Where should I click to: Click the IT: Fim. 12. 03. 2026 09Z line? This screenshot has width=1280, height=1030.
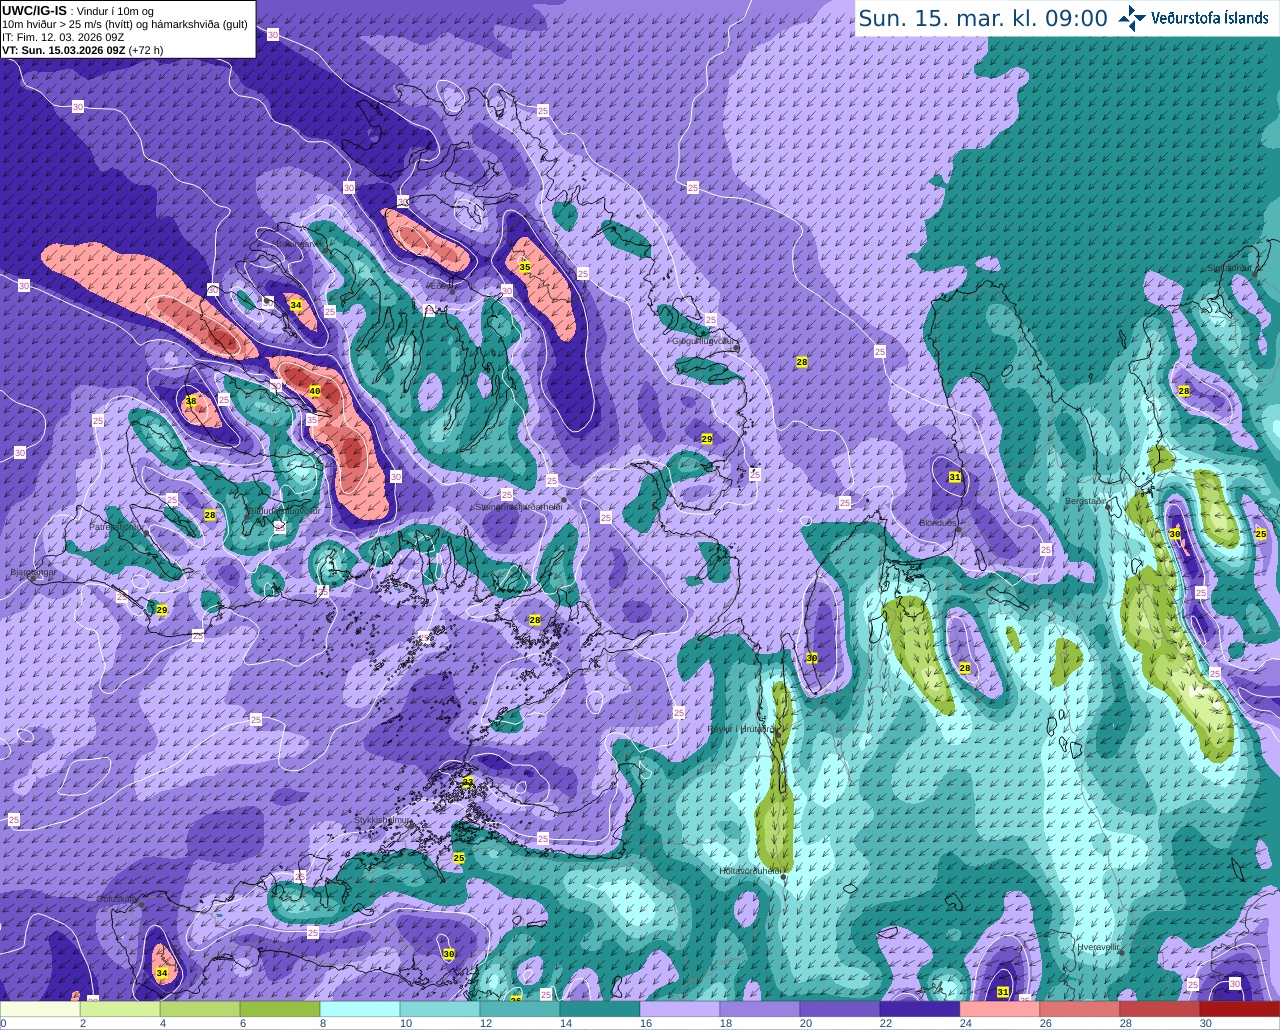[x=63, y=37]
